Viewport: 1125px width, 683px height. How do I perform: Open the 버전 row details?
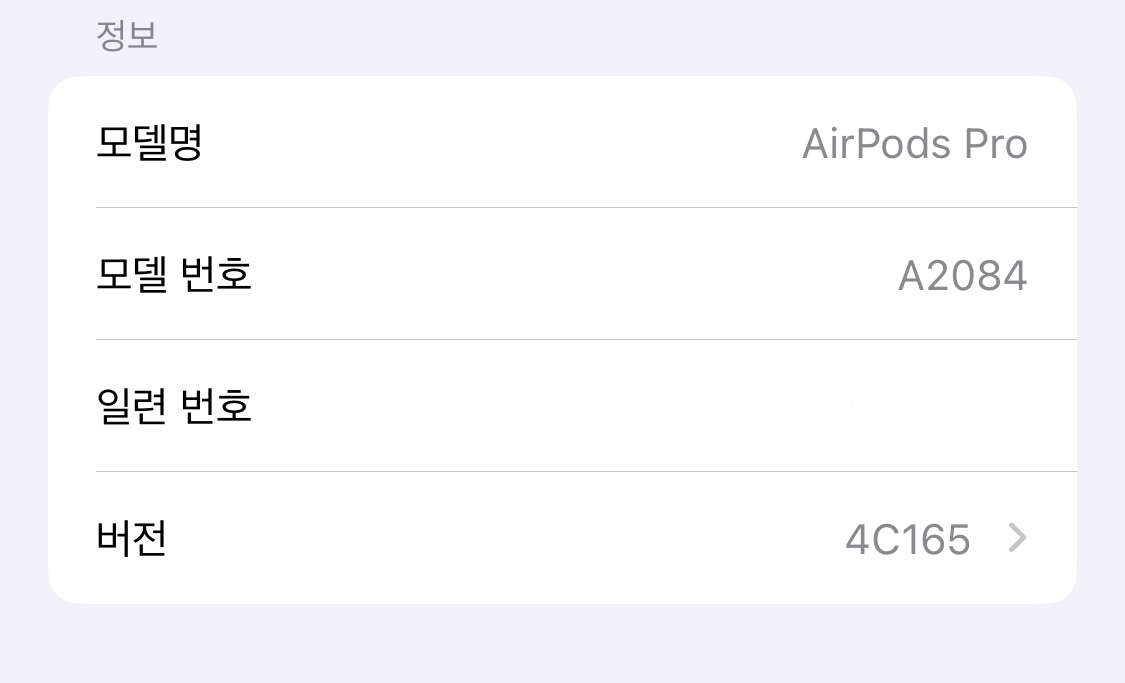[562, 538]
